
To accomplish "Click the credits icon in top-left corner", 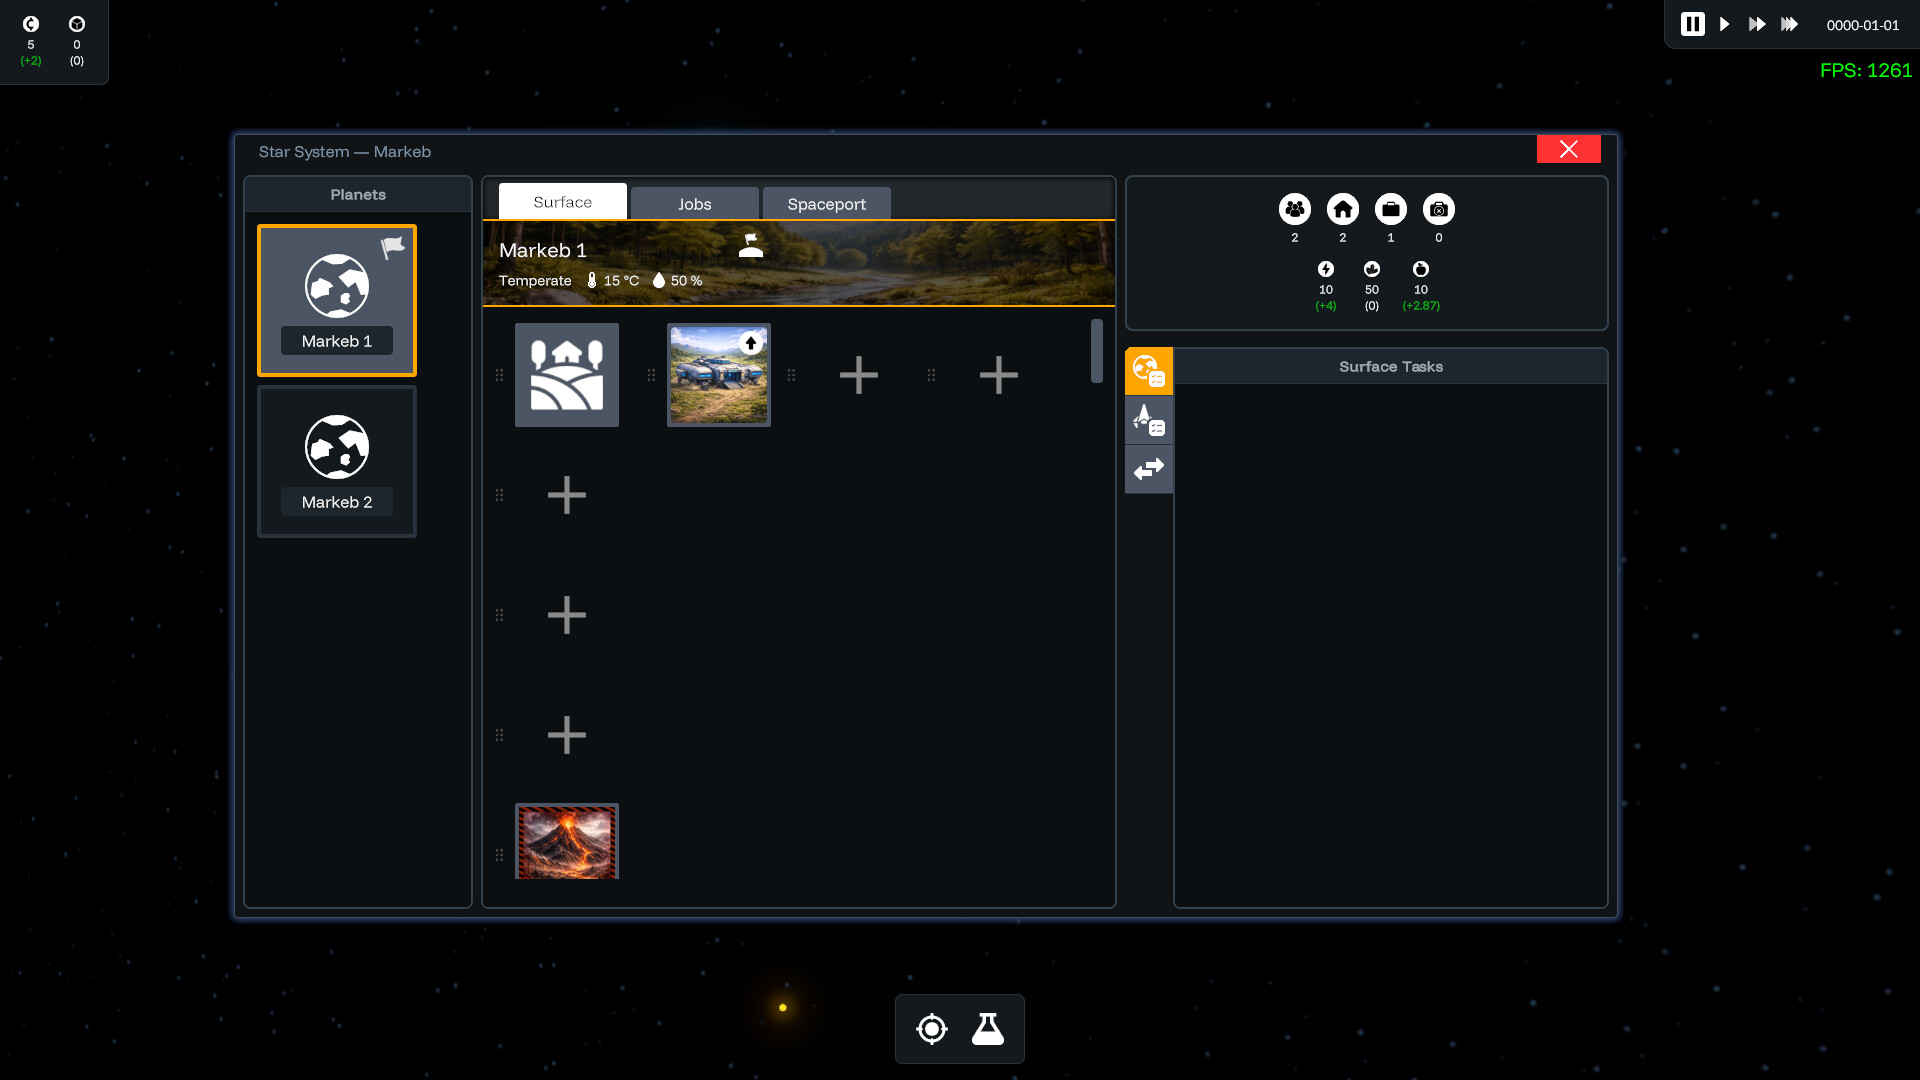I will [x=31, y=25].
